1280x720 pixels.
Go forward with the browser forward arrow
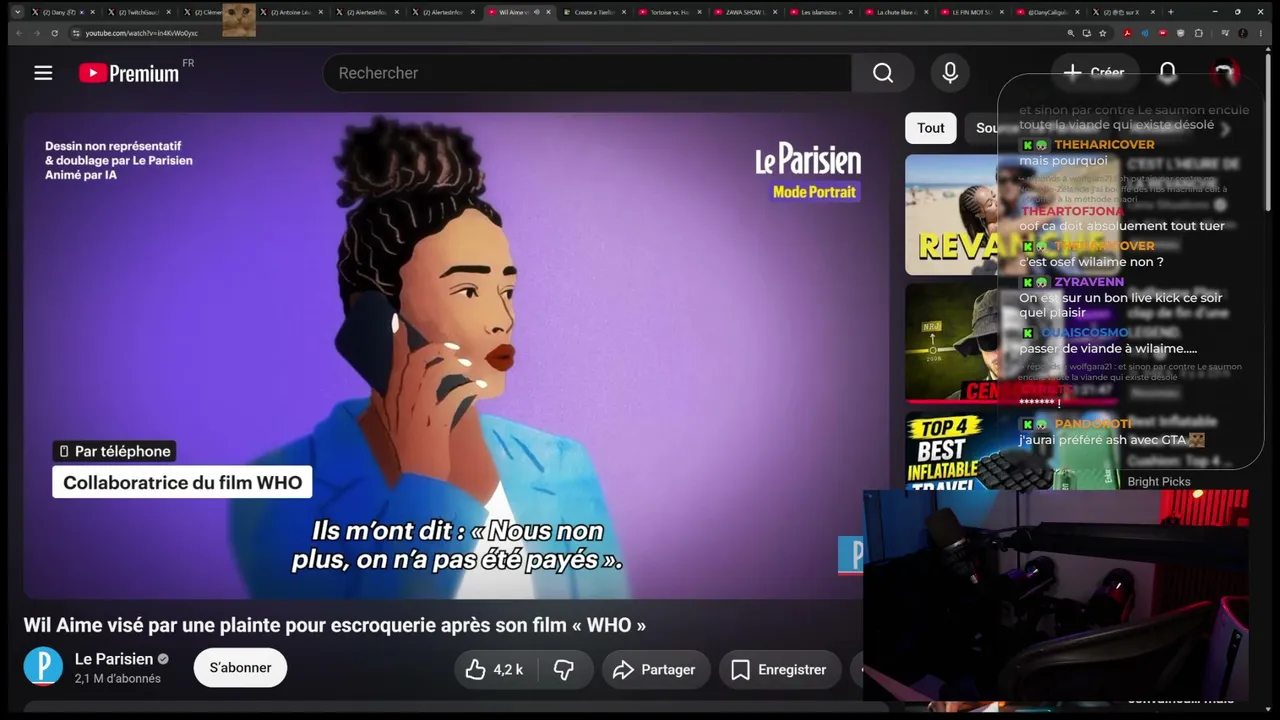tap(38, 33)
